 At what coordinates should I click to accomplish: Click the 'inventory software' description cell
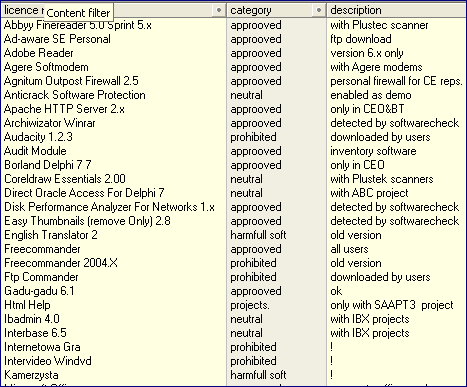click(373, 151)
